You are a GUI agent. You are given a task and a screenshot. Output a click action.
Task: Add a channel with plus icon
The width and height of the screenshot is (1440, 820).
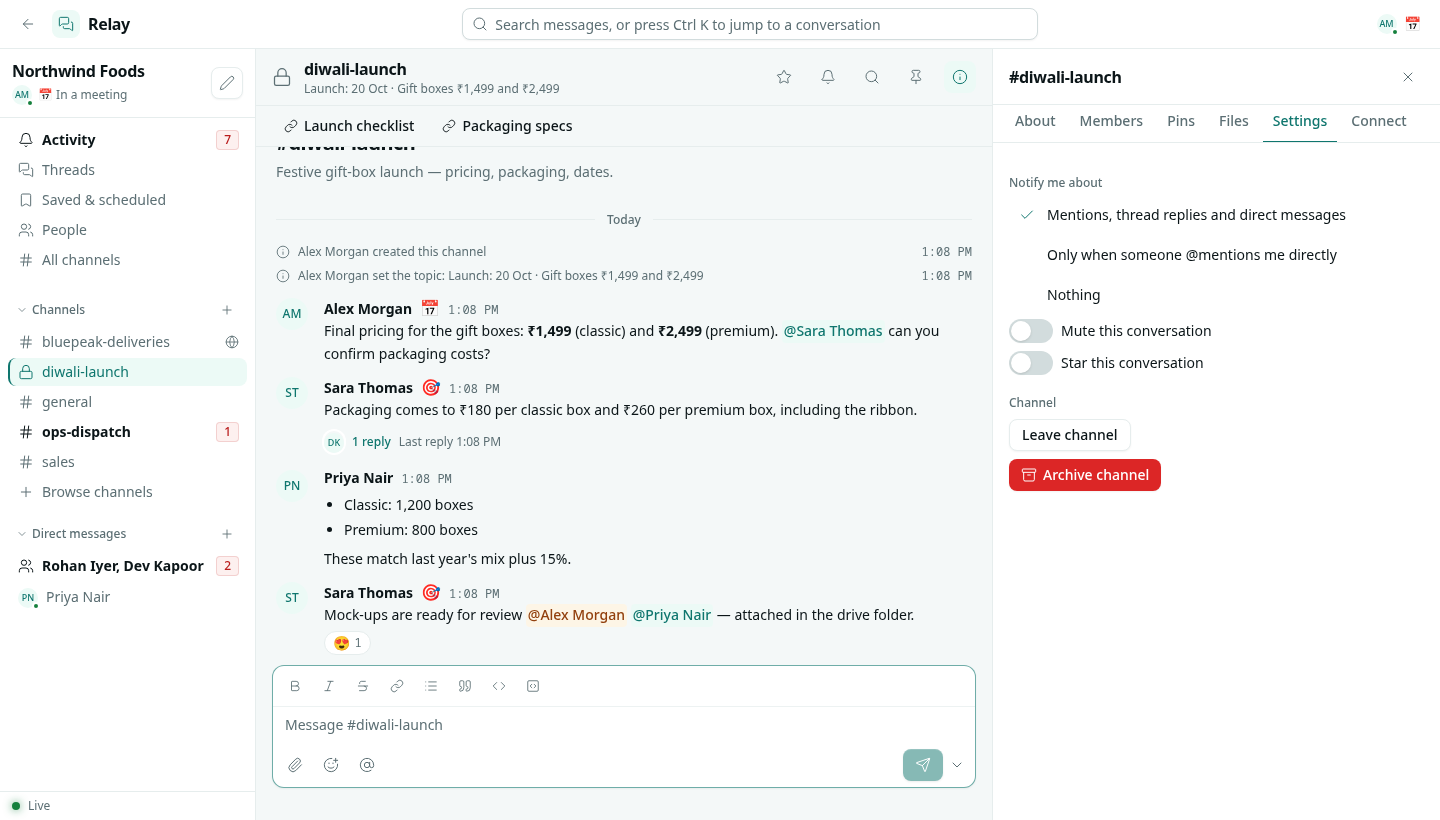[x=227, y=310]
